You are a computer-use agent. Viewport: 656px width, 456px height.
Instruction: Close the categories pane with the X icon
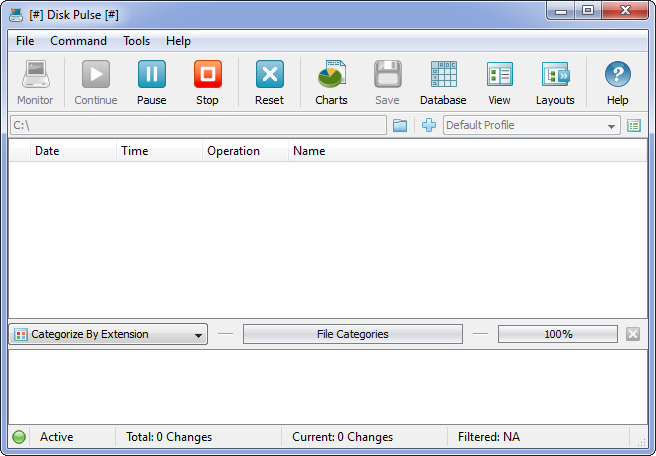coord(633,334)
